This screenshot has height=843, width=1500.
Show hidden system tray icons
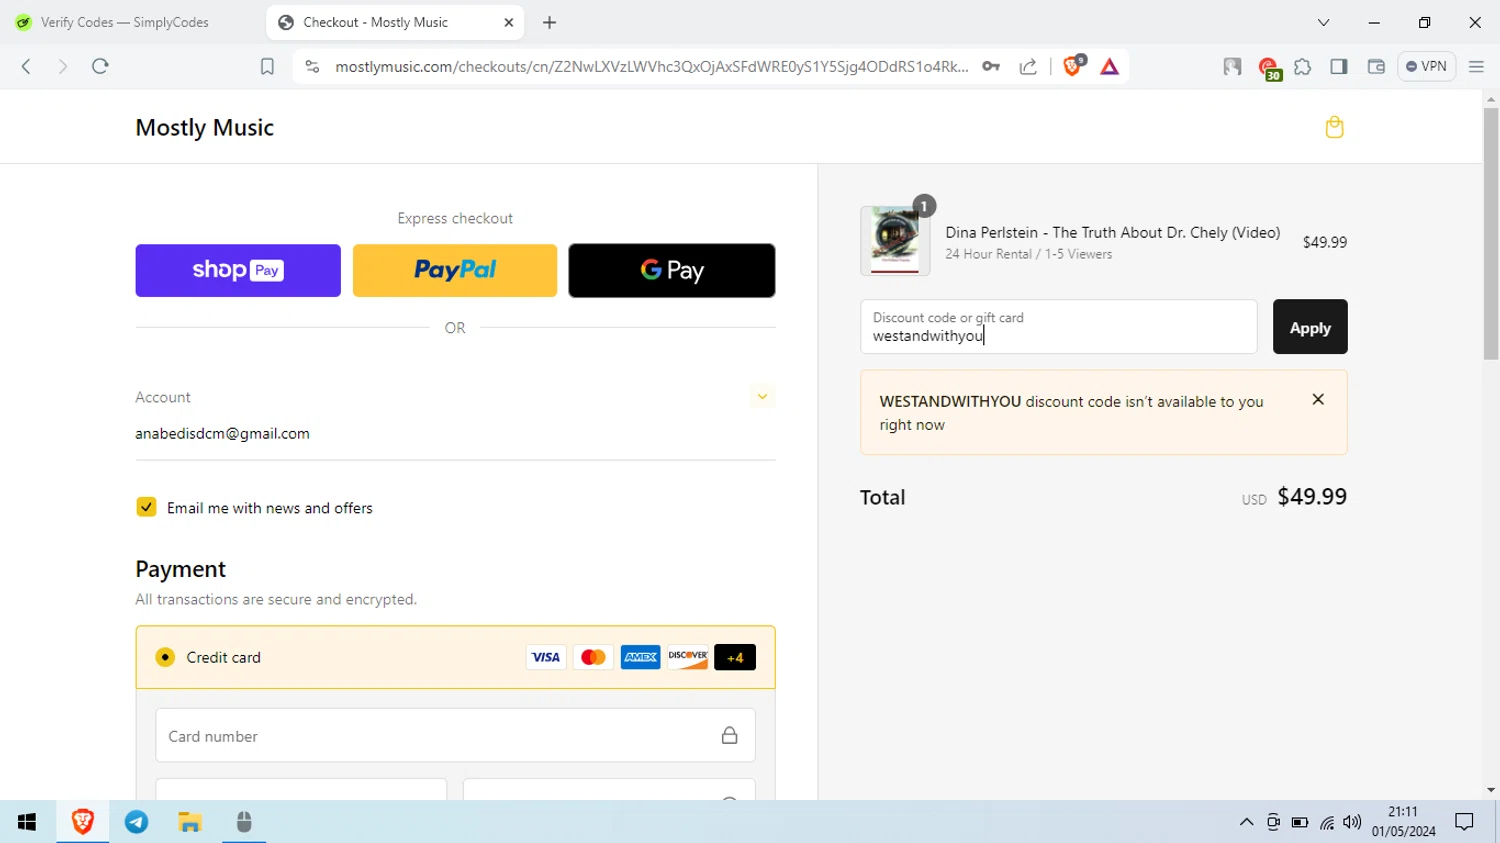tap(1246, 822)
